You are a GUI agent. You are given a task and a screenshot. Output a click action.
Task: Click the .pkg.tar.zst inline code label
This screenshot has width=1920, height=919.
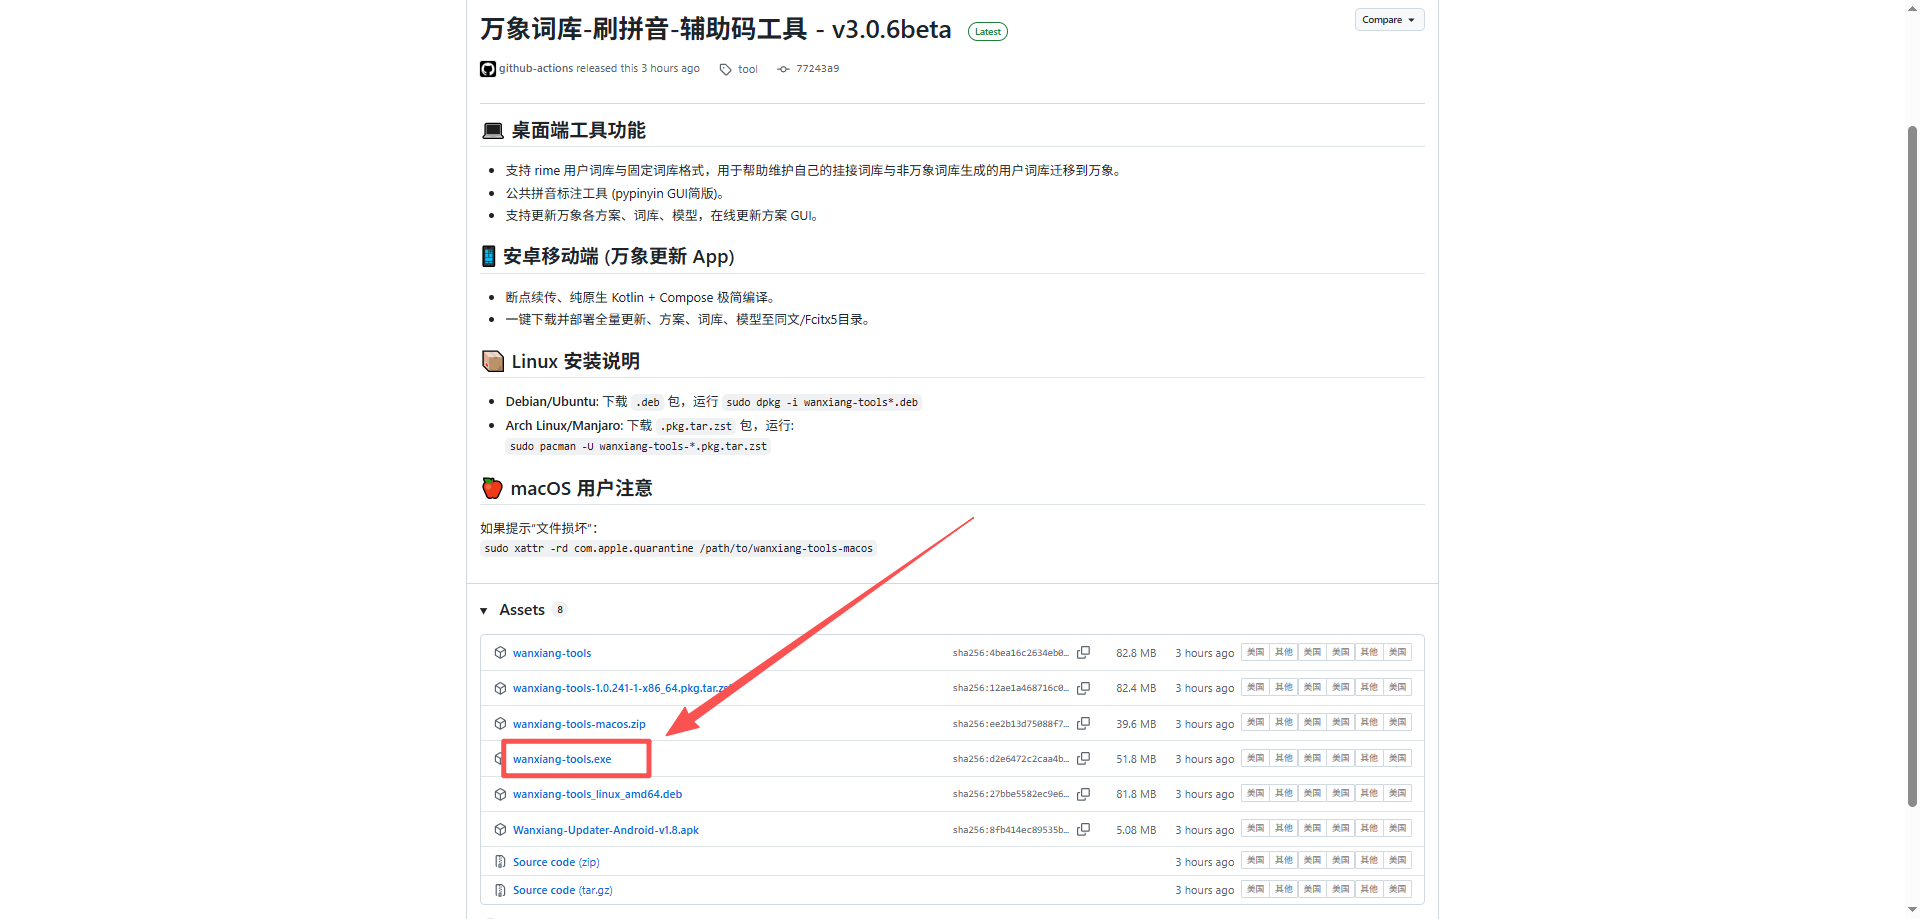(696, 426)
